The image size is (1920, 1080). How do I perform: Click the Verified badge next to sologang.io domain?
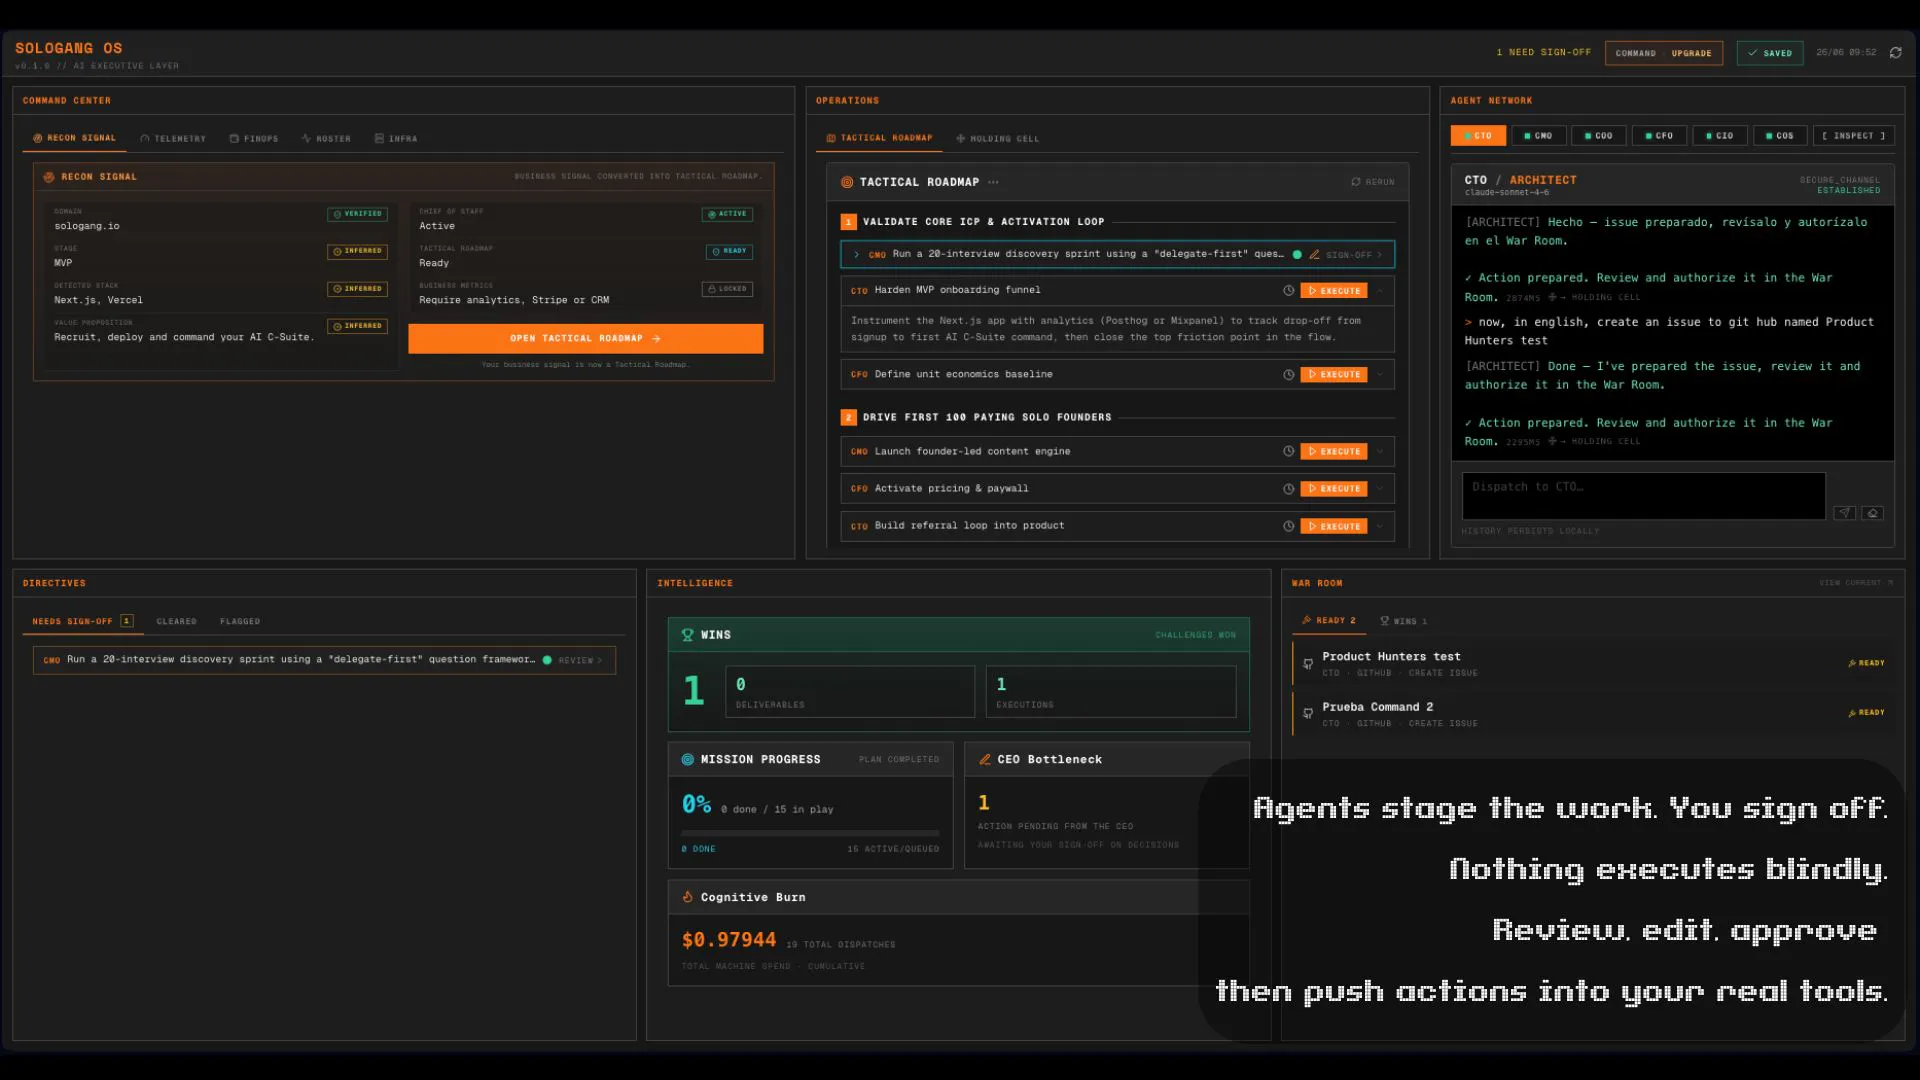click(357, 214)
